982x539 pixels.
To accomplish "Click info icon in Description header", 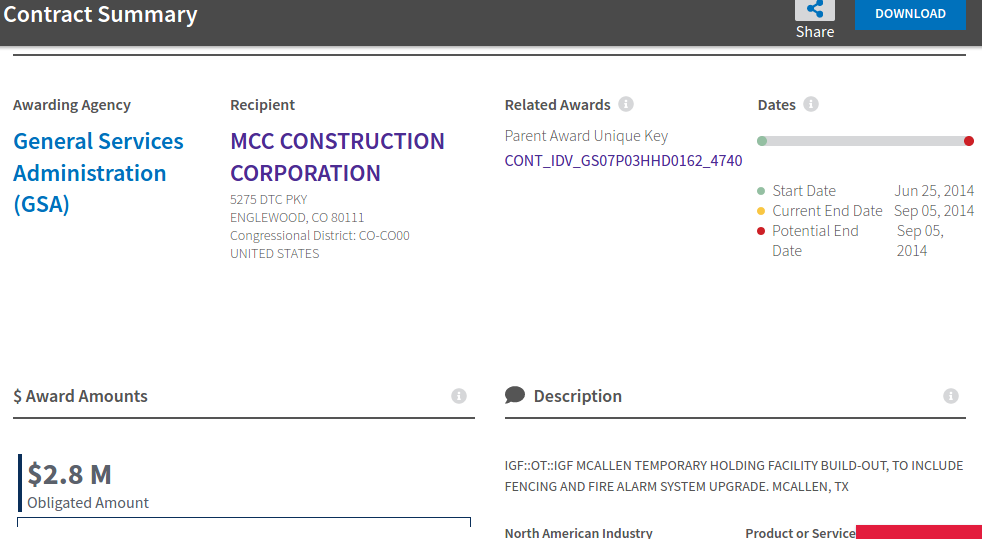I will (951, 396).
